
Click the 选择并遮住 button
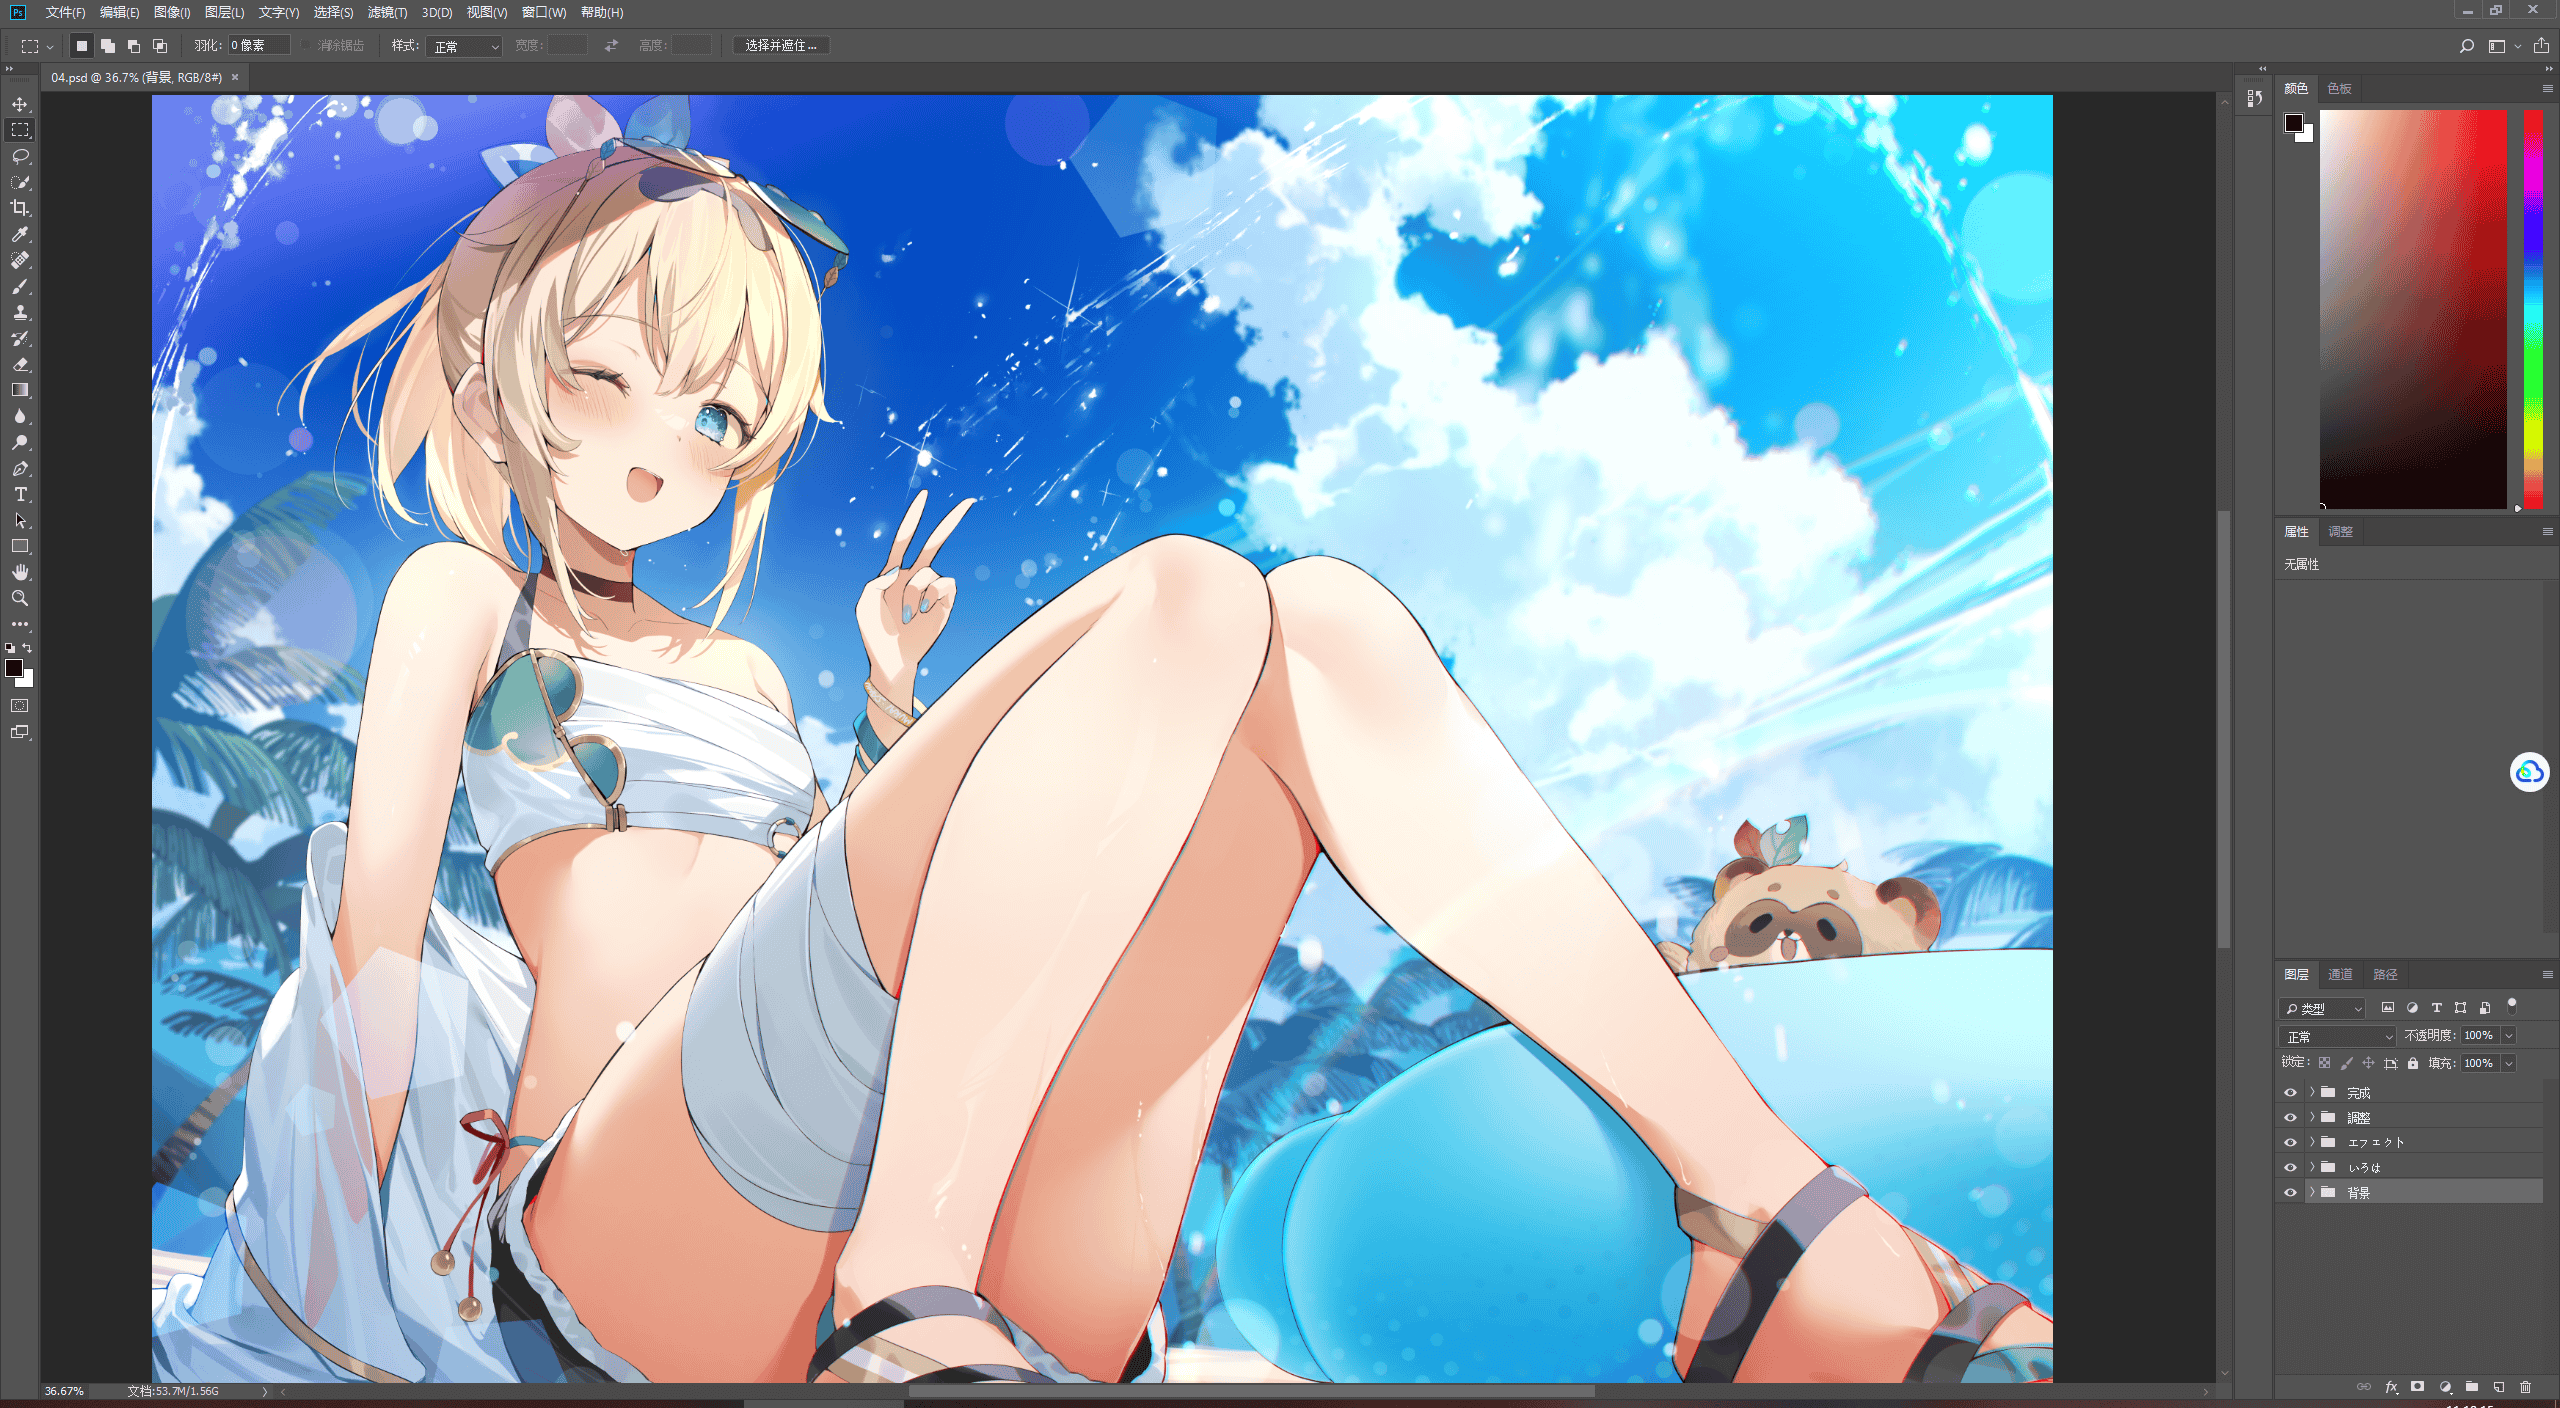click(x=781, y=45)
